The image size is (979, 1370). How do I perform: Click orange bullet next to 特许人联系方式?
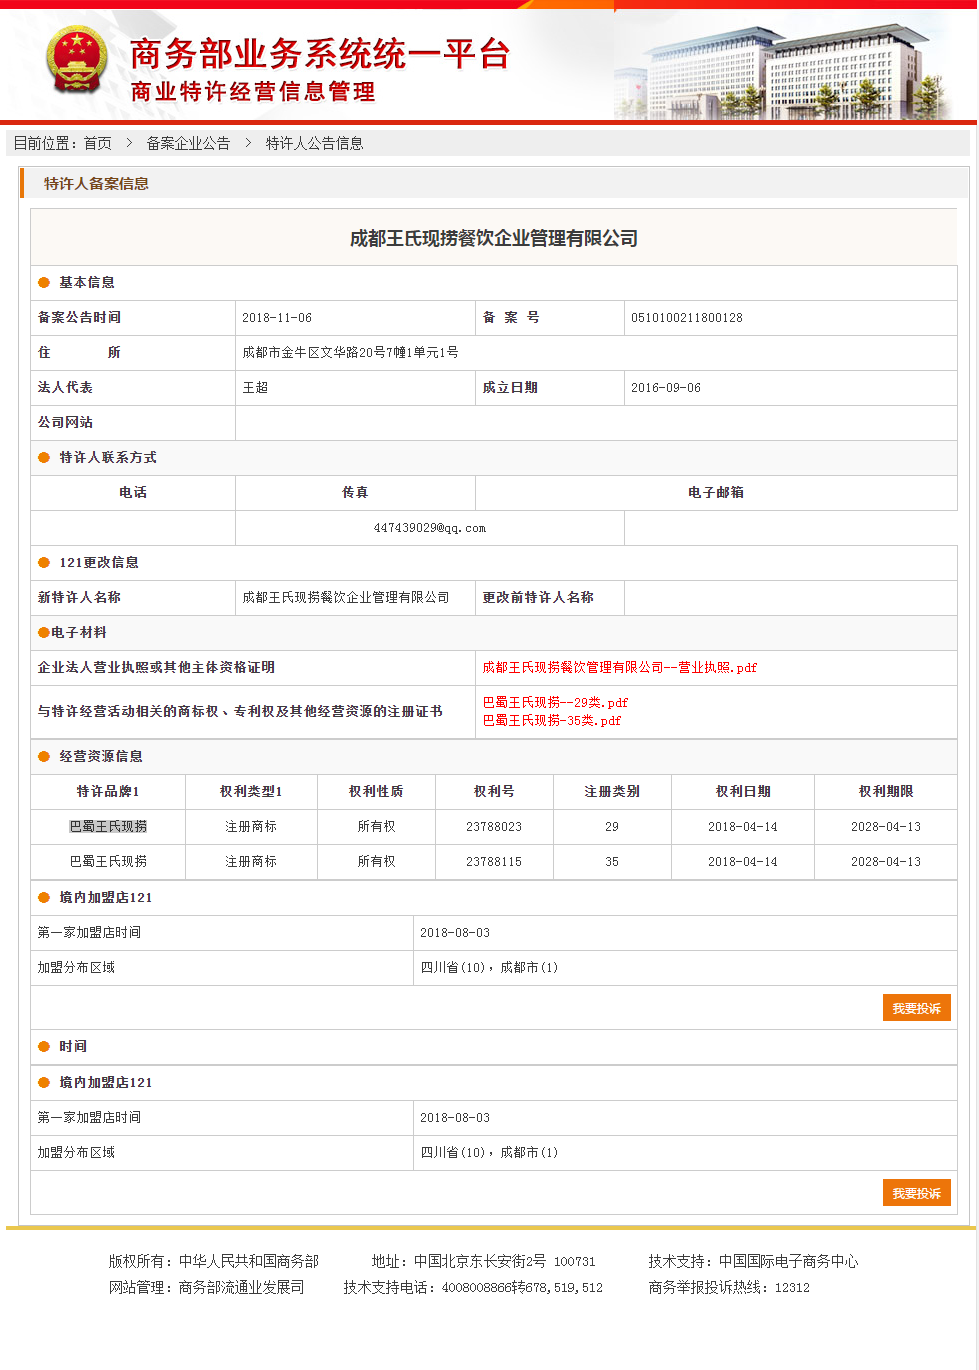pos(44,458)
